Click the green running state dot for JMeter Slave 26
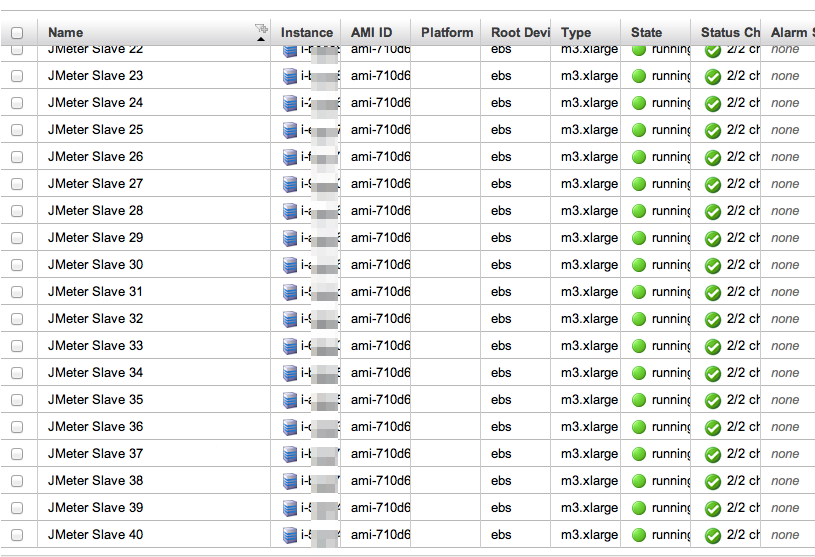 click(639, 157)
